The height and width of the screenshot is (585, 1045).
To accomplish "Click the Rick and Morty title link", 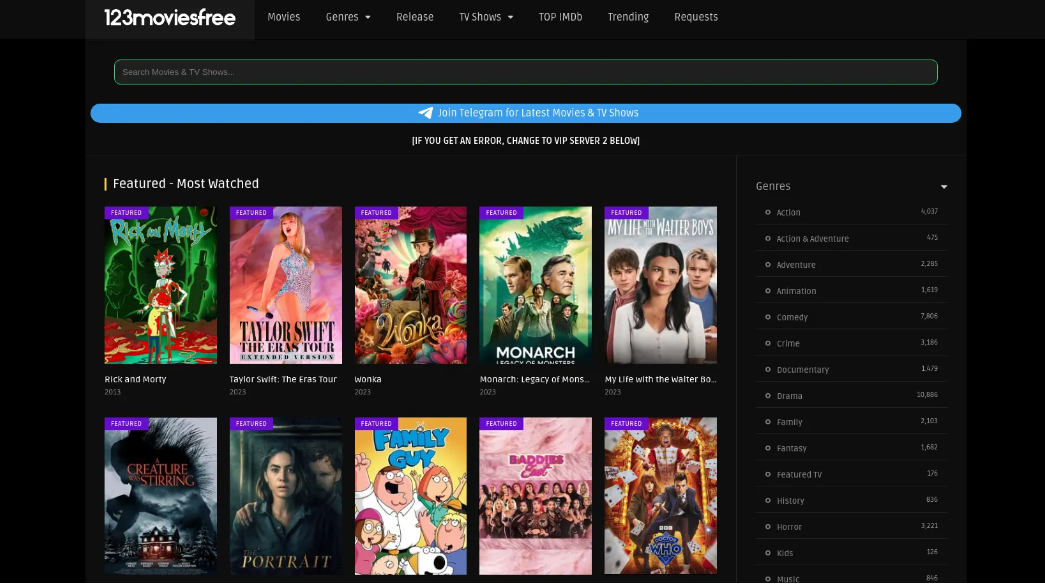I will 135,379.
